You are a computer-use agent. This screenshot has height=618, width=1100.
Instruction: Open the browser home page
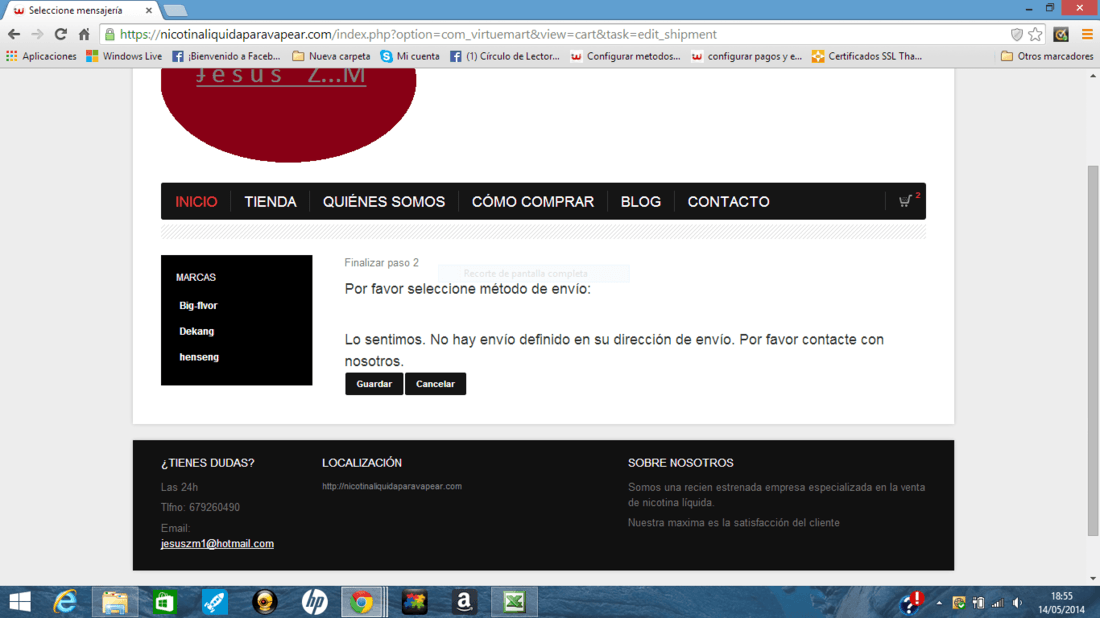pyautogui.click(x=84, y=34)
